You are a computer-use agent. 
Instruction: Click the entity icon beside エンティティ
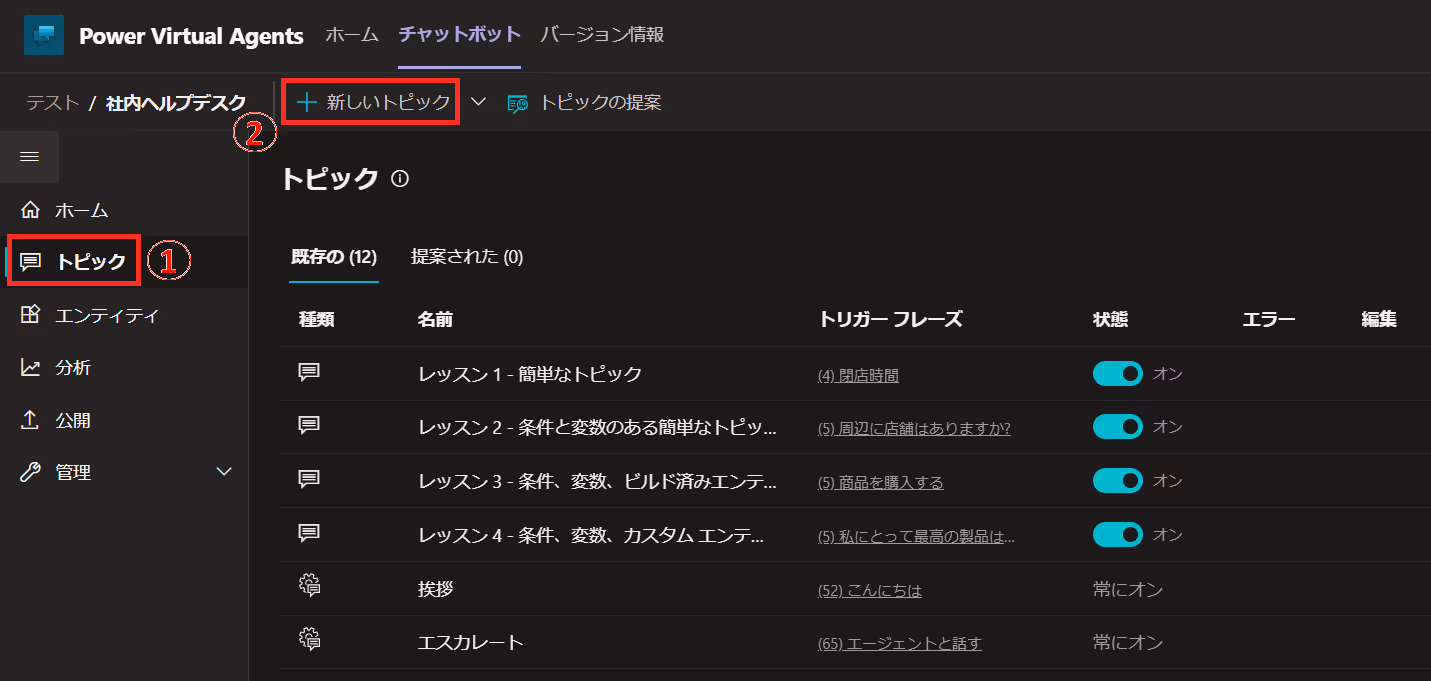click(x=30, y=315)
